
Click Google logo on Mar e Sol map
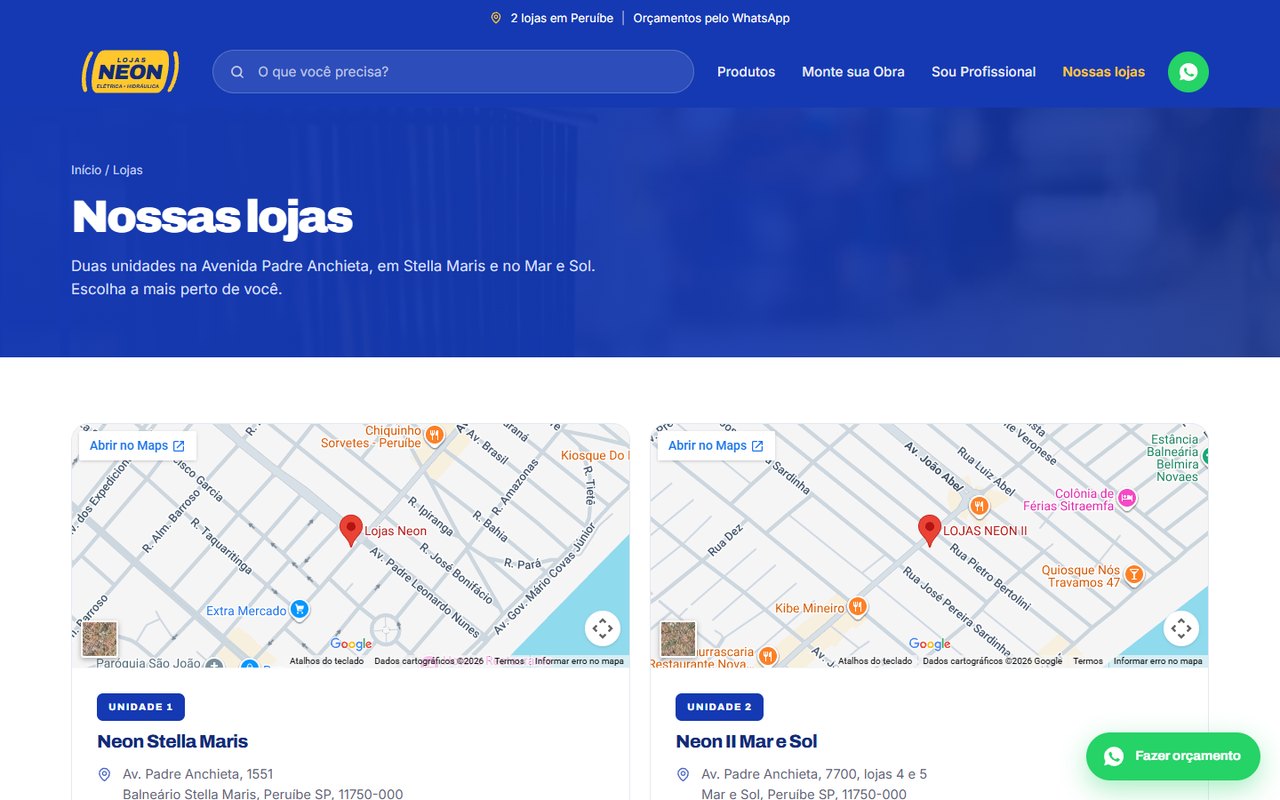point(930,644)
